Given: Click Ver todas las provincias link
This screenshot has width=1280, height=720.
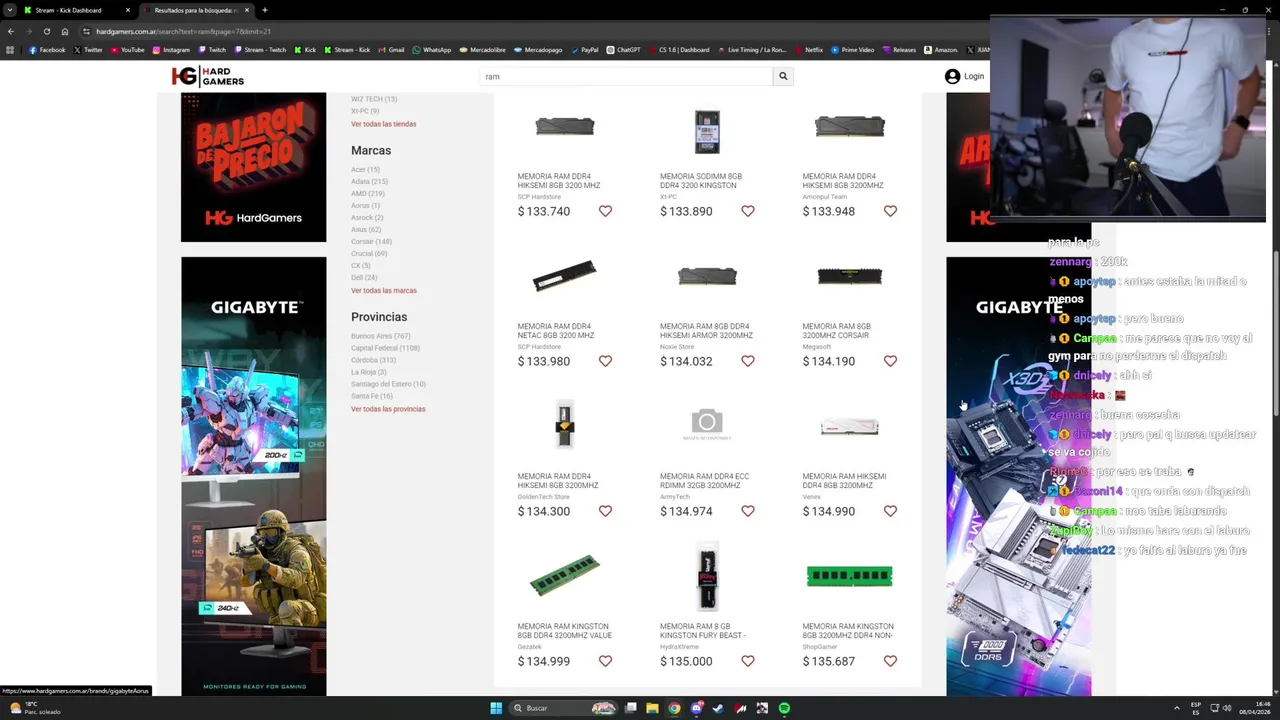Looking at the screenshot, I should (388, 409).
